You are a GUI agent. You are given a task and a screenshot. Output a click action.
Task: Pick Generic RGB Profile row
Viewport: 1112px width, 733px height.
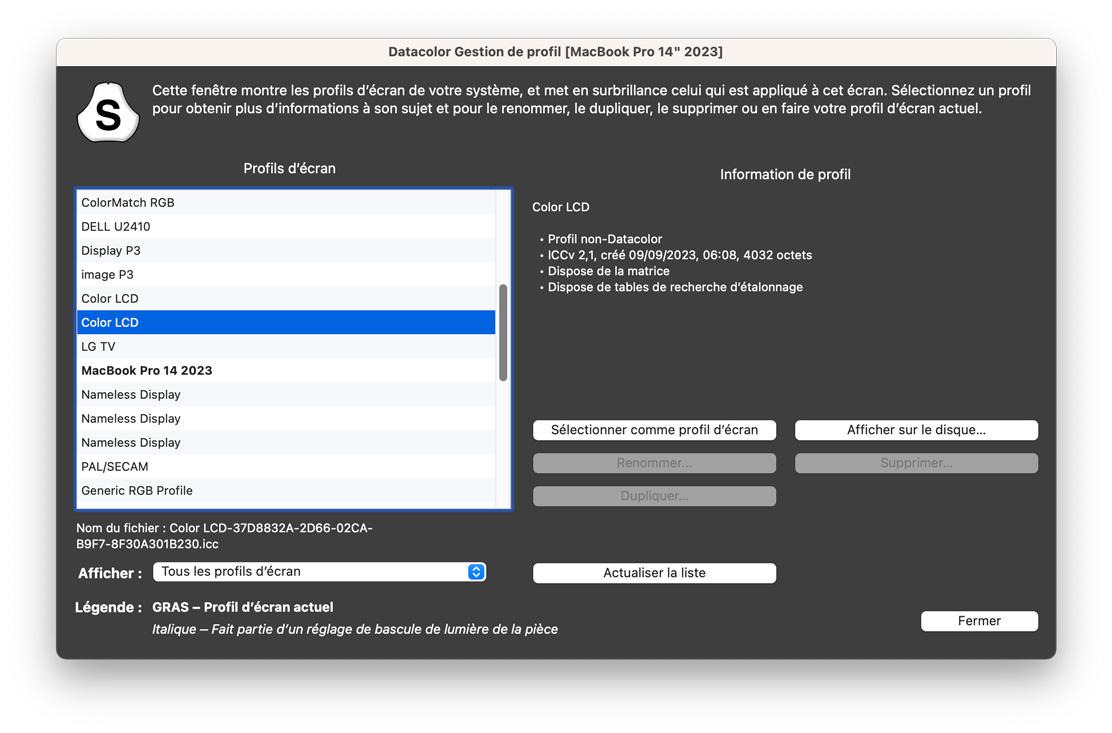286,491
